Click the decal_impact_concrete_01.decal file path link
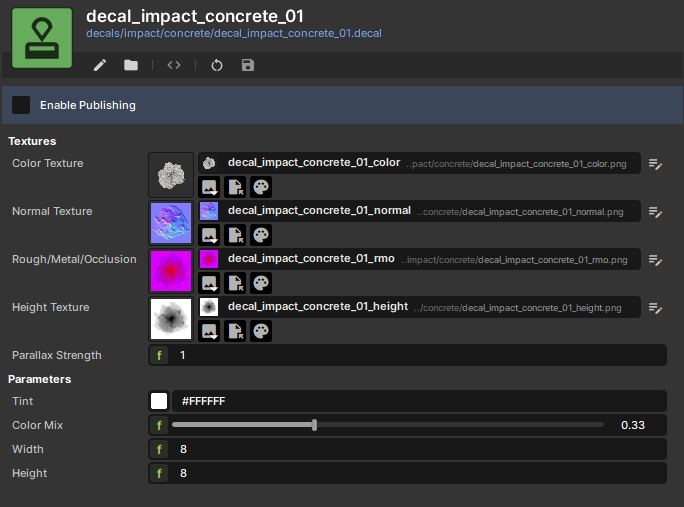Screen dimensions: 684x507 [234, 33]
